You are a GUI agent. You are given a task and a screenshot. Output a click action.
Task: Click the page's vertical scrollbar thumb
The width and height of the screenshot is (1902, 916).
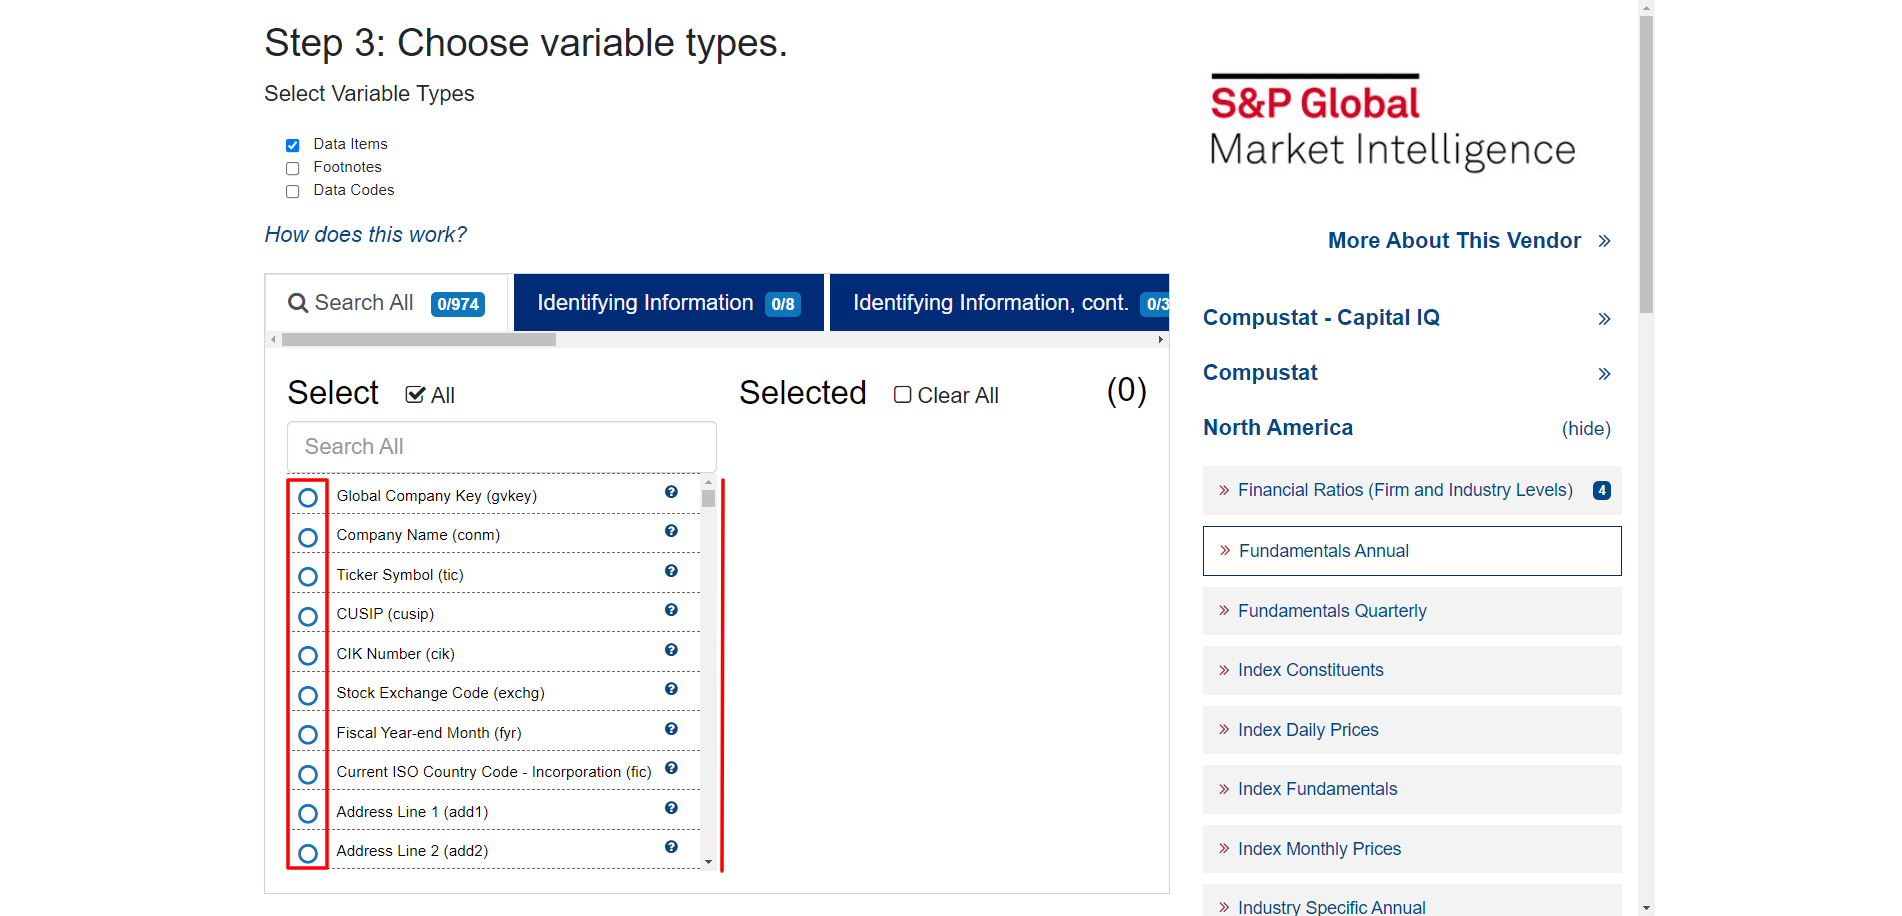click(x=1646, y=164)
